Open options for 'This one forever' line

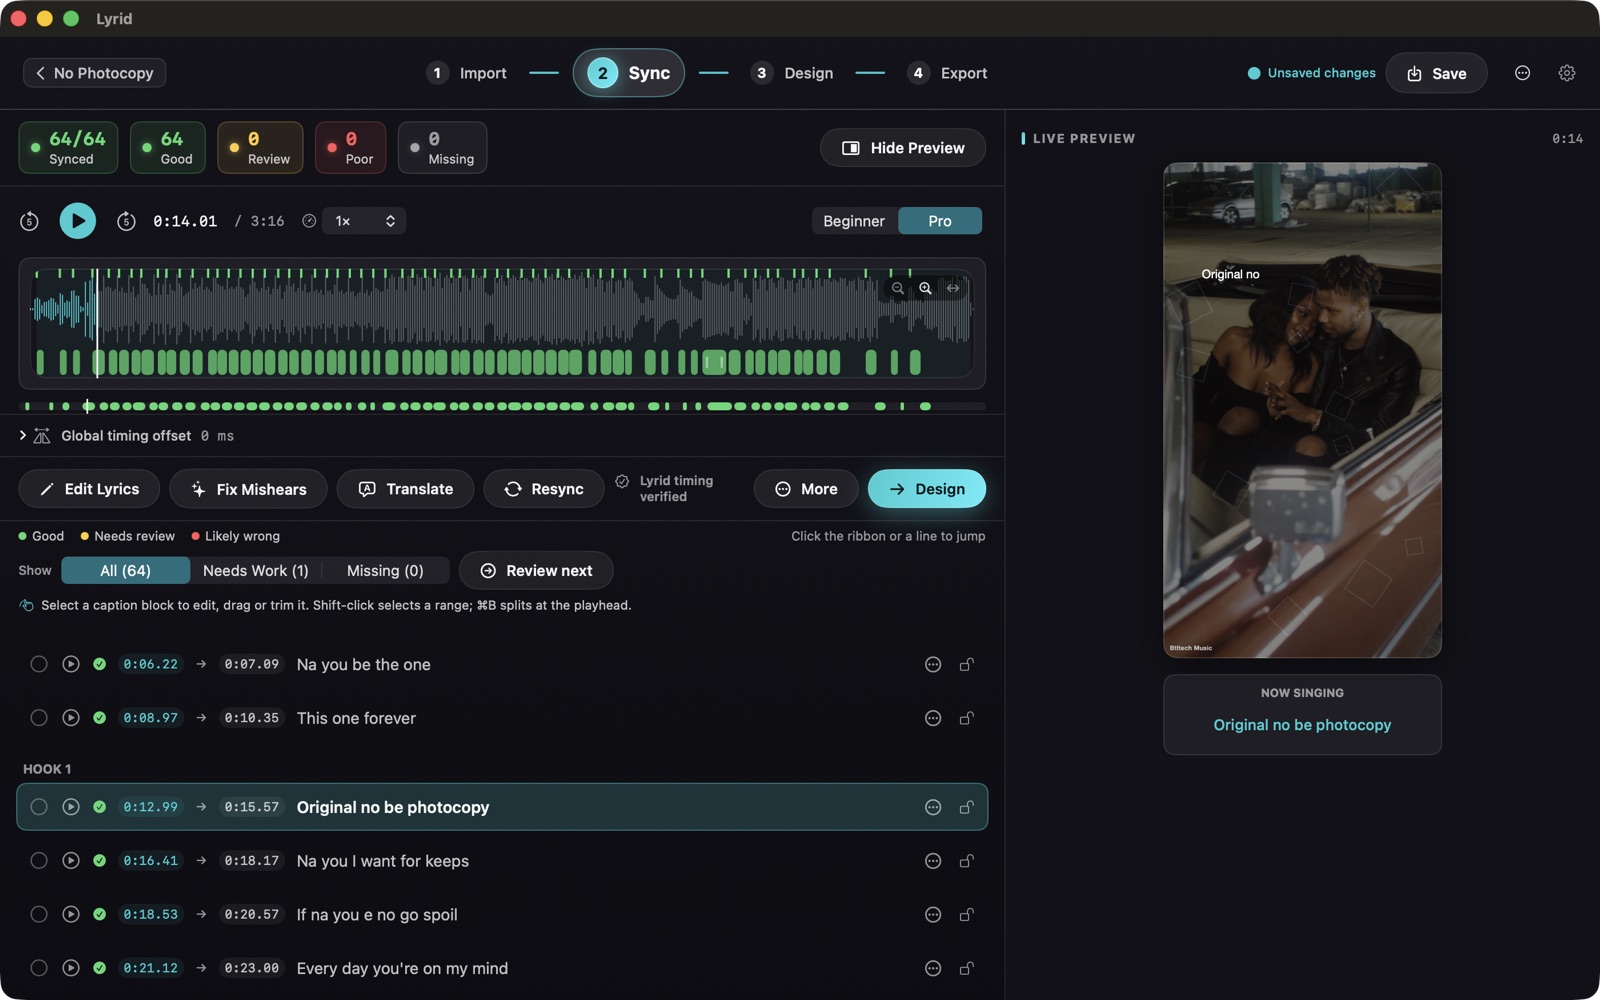[933, 718]
